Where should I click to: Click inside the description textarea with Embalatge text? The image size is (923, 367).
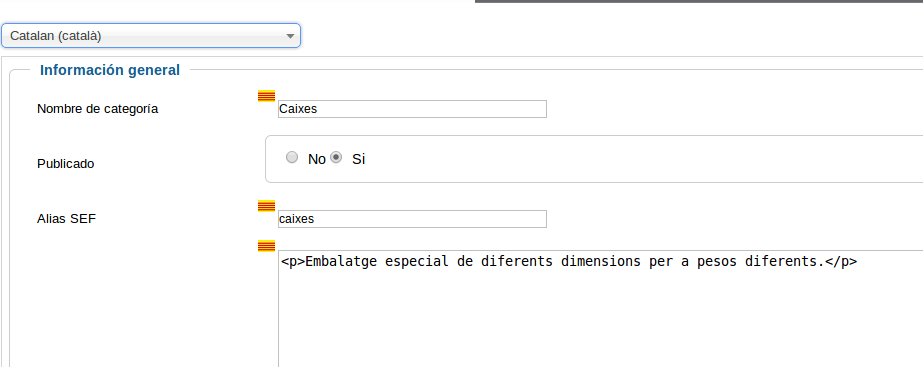[600, 309]
